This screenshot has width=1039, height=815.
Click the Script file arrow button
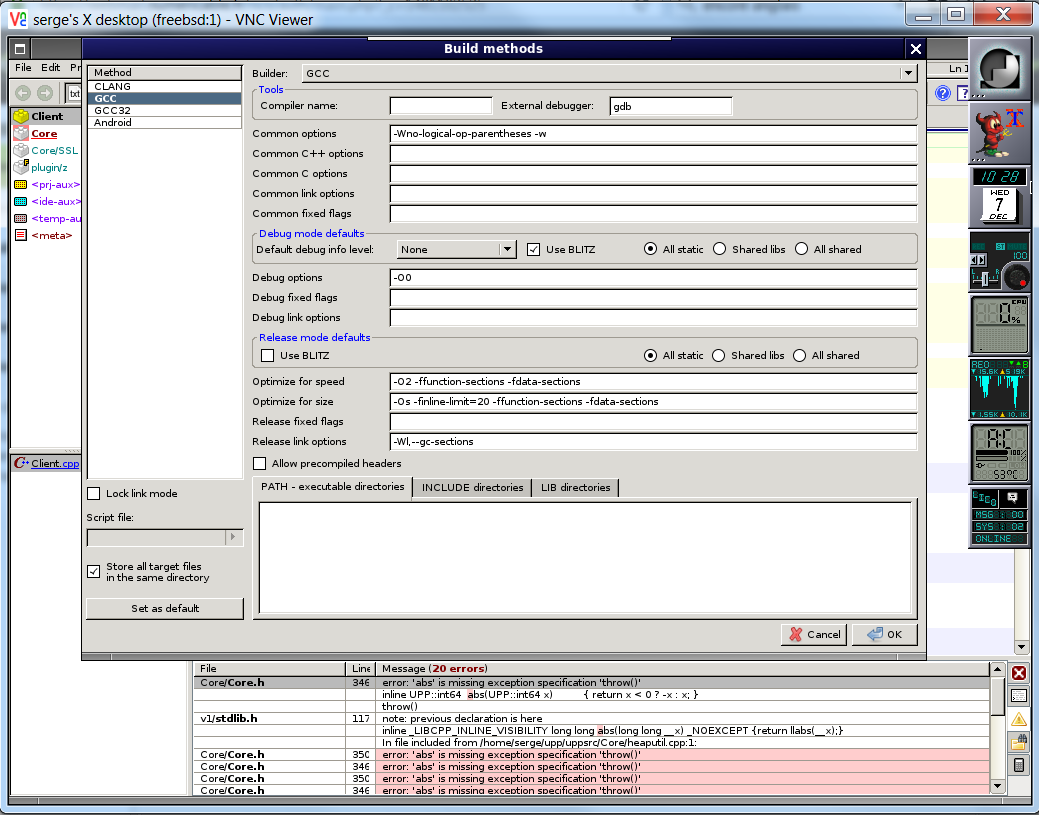point(235,538)
